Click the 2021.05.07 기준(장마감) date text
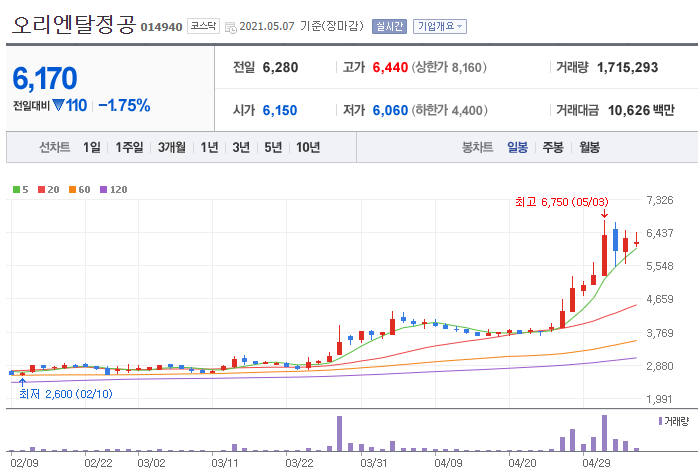The image size is (698, 476). [x=301, y=26]
